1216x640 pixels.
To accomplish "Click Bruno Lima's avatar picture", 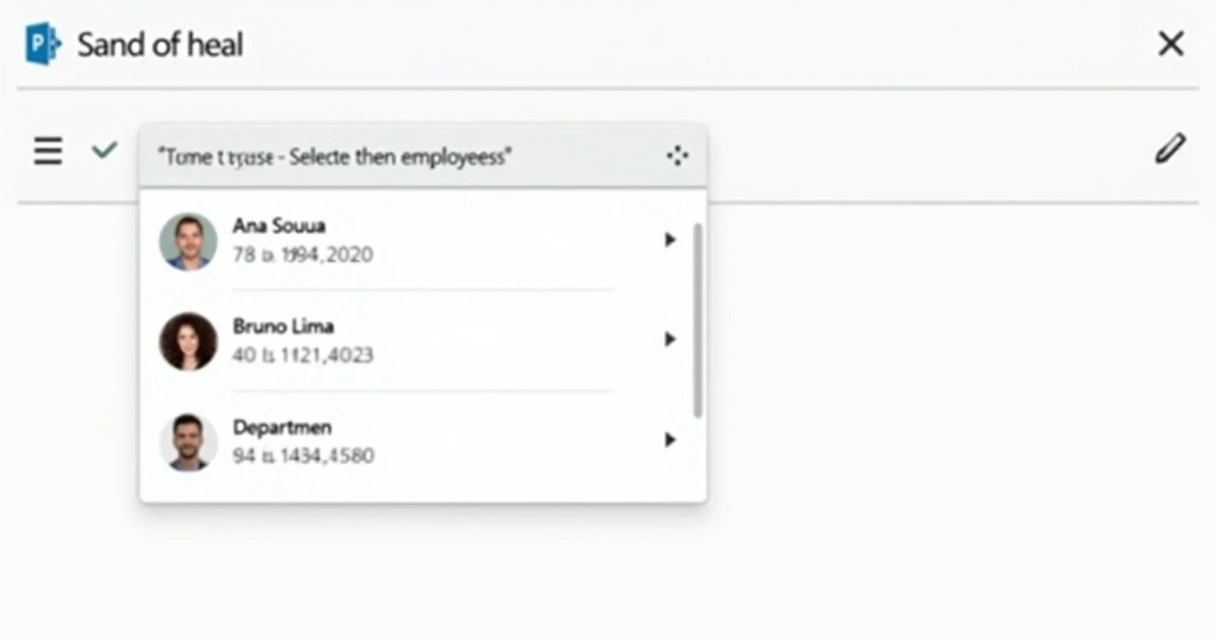I will 188,341.
